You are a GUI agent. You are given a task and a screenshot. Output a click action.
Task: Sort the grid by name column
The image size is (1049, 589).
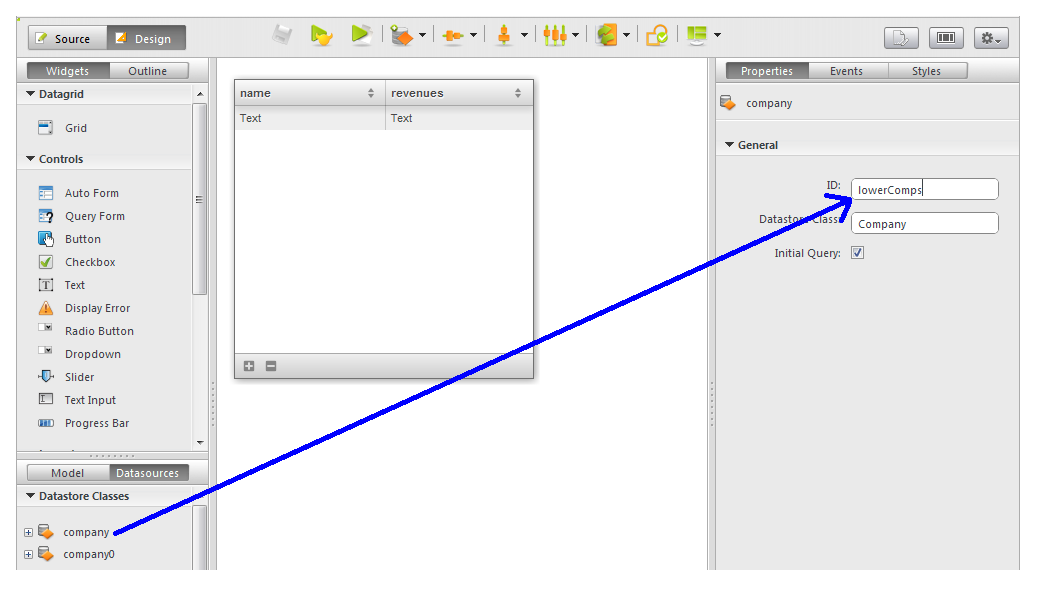click(x=371, y=93)
